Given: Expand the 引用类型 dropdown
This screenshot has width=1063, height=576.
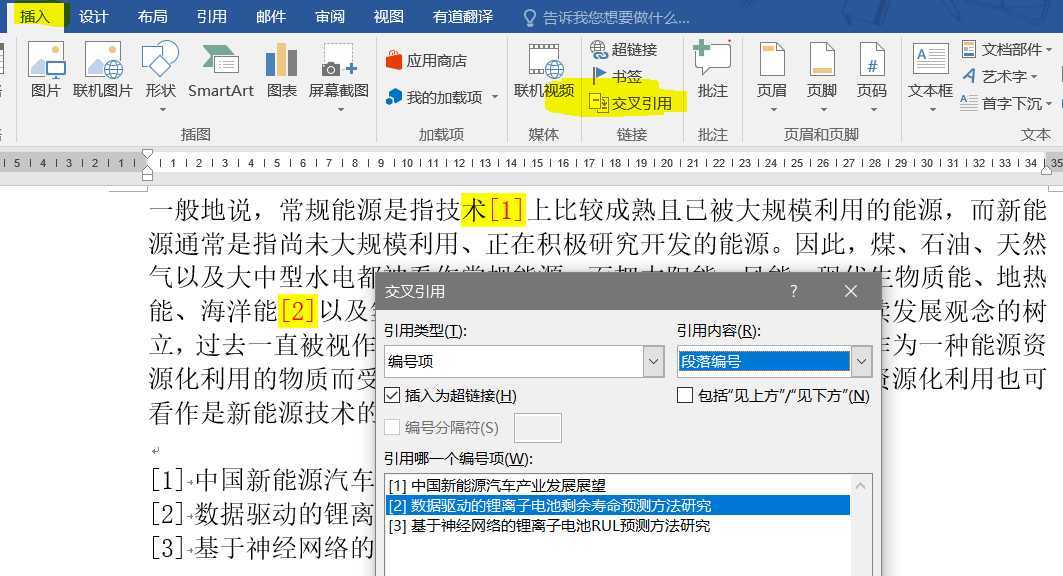Looking at the screenshot, I should click(653, 361).
